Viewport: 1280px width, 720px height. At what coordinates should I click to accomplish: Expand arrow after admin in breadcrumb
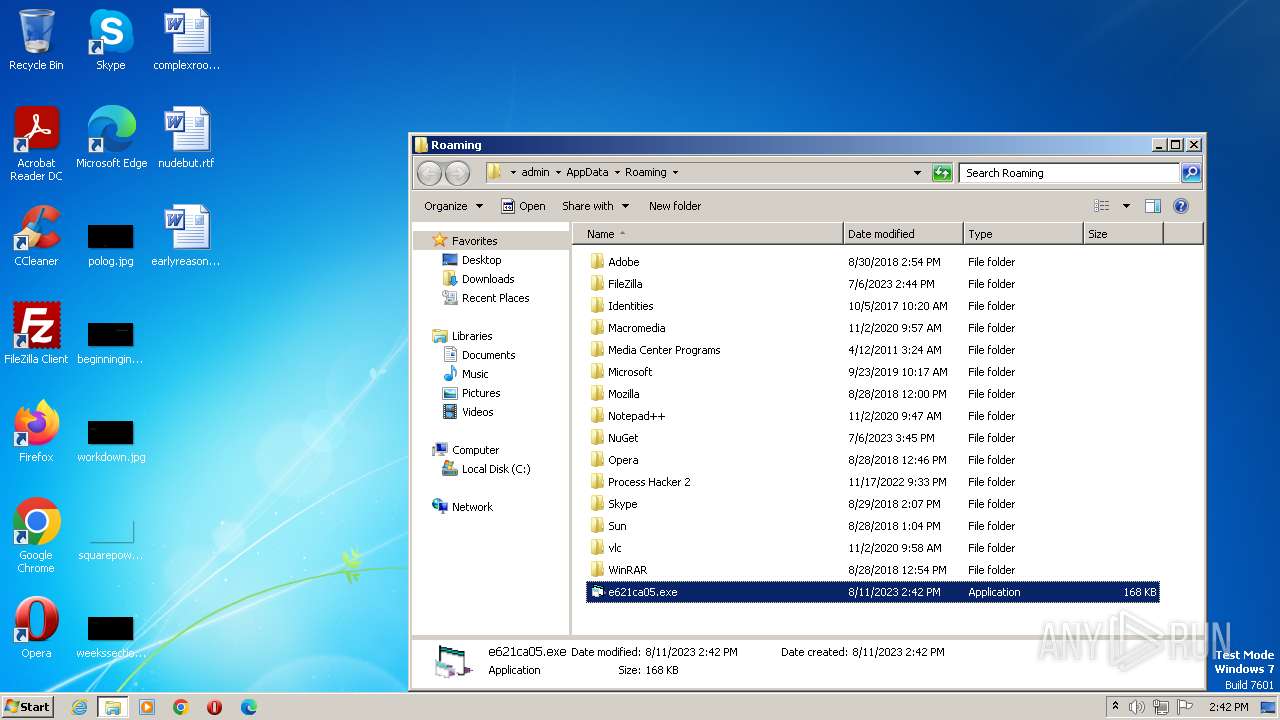(x=558, y=173)
